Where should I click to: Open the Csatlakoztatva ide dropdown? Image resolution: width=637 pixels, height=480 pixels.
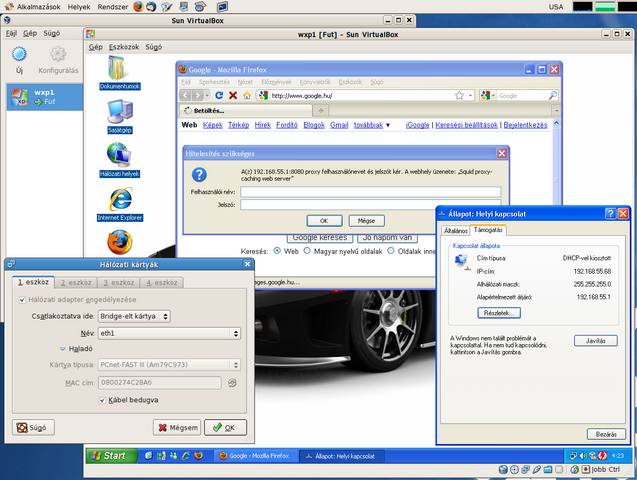(x=134, y=316)
